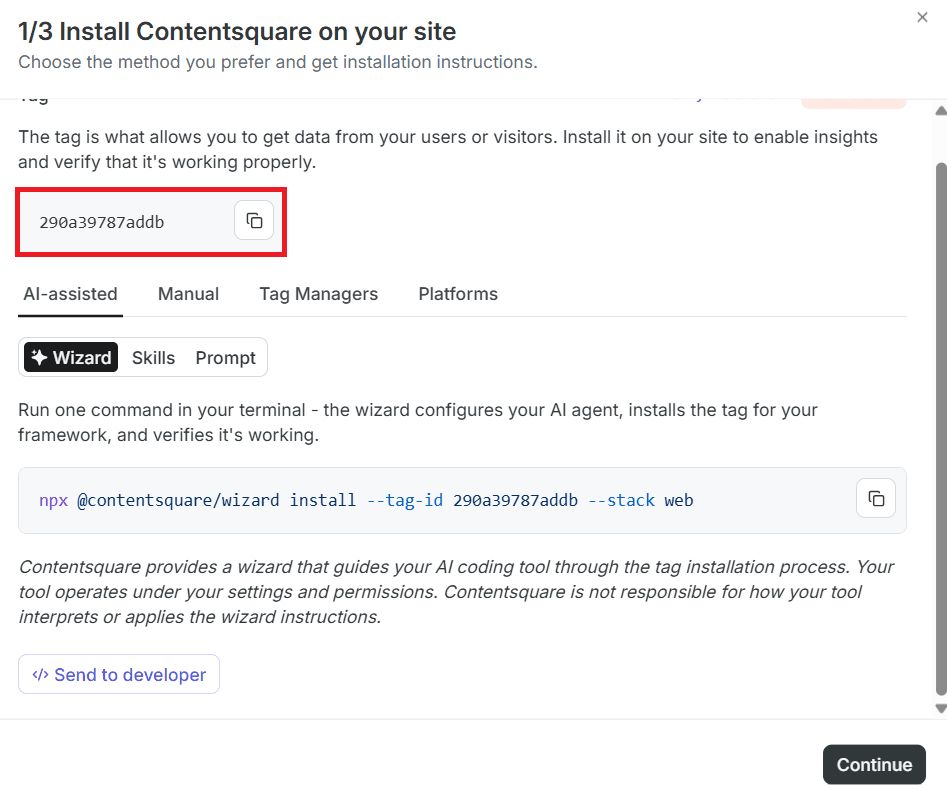This screenshot has height=789, width=947.
Task: Click the italic disclaimer starting 'Contentsquare provides a wizard'
Action: point(456,592)
